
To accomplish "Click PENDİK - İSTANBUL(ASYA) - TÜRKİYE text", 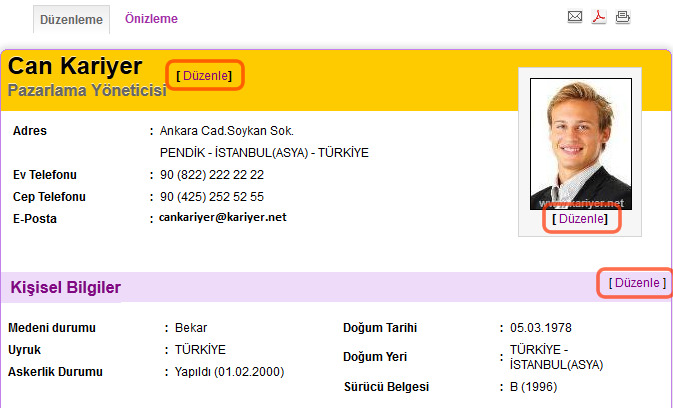I will coord(264,153).
